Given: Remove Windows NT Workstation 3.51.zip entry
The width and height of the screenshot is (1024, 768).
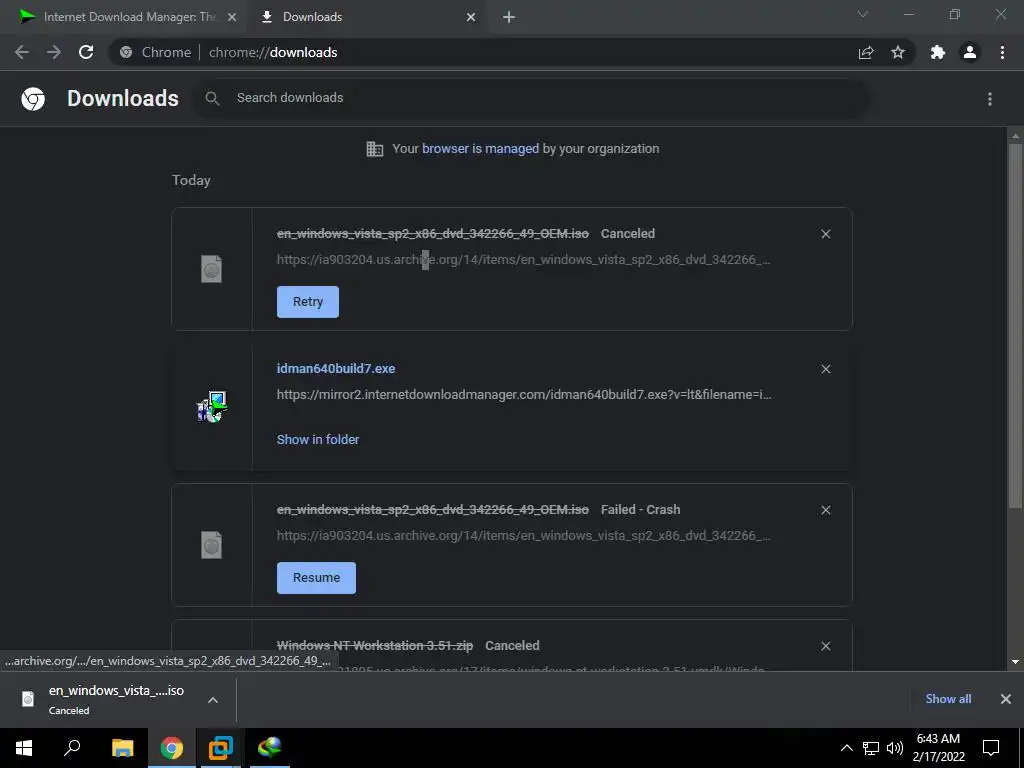Looking at the screenshot, I should click(825, 646).
